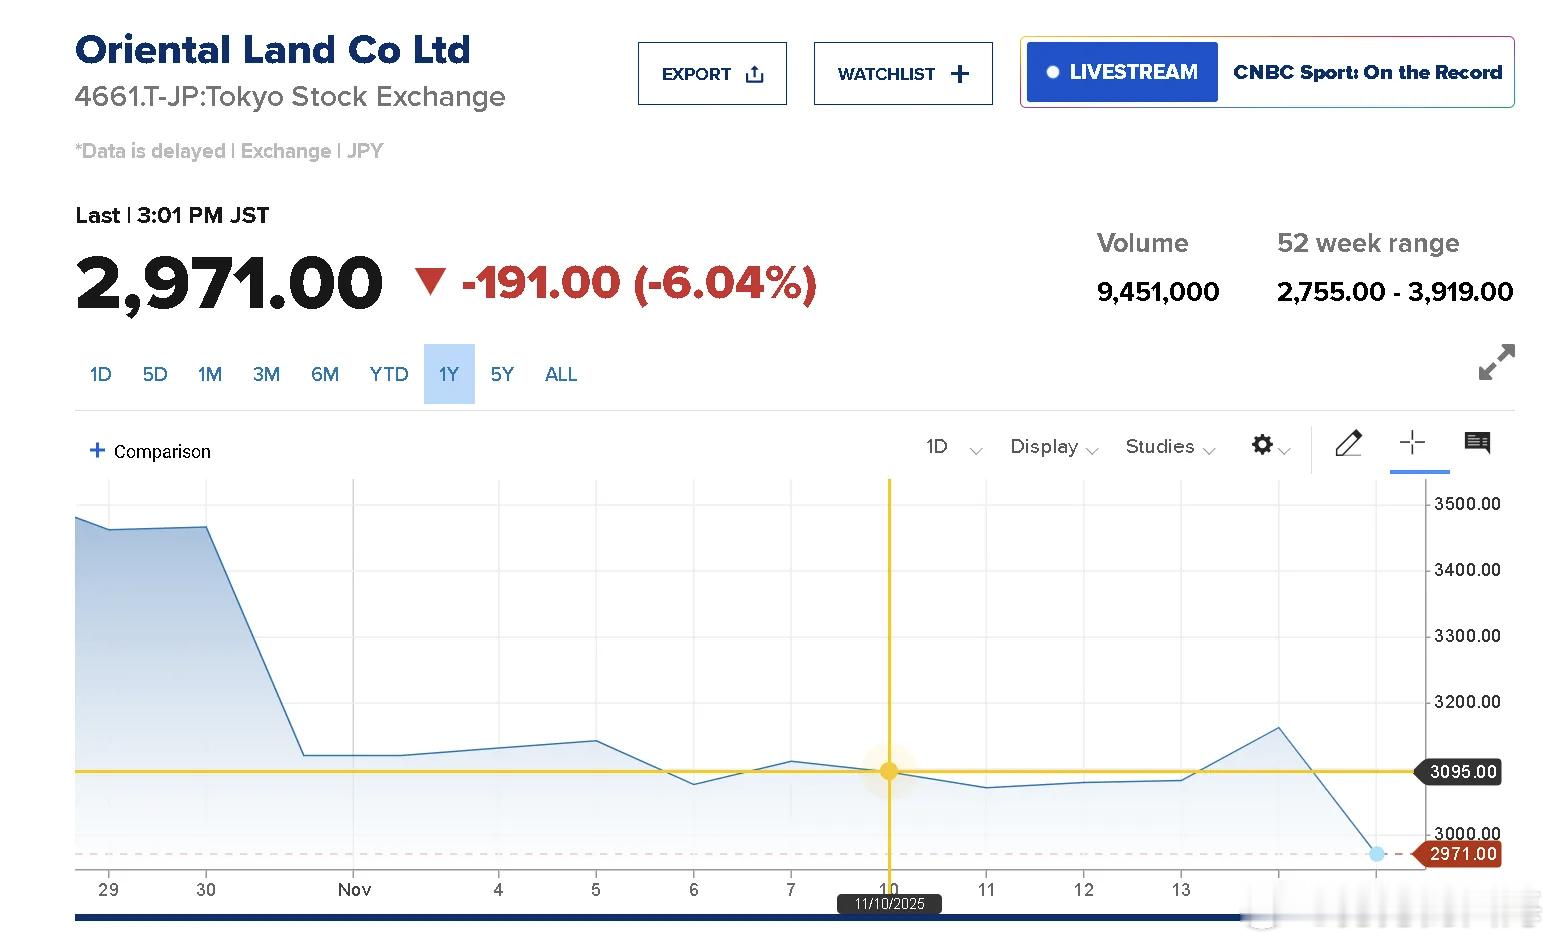Click the livestream dot indicator
The height and width of the screenshot is (945, 1555).
click(1052, 72)
